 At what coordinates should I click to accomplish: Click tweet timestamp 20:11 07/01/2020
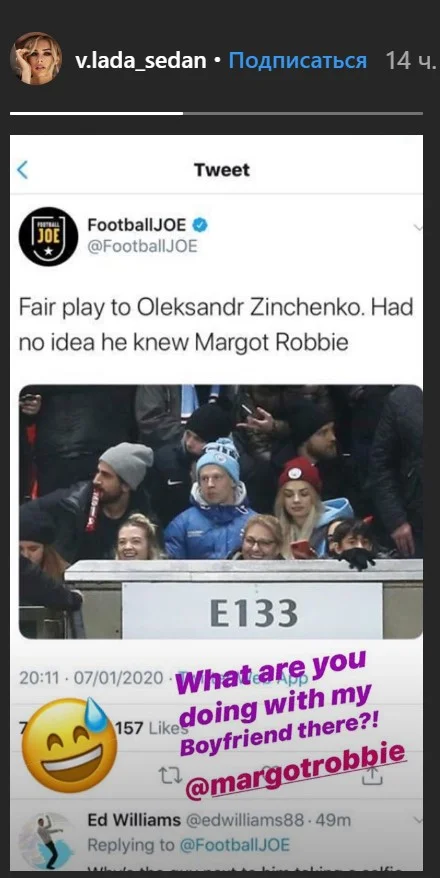click(x=92, y=678)
